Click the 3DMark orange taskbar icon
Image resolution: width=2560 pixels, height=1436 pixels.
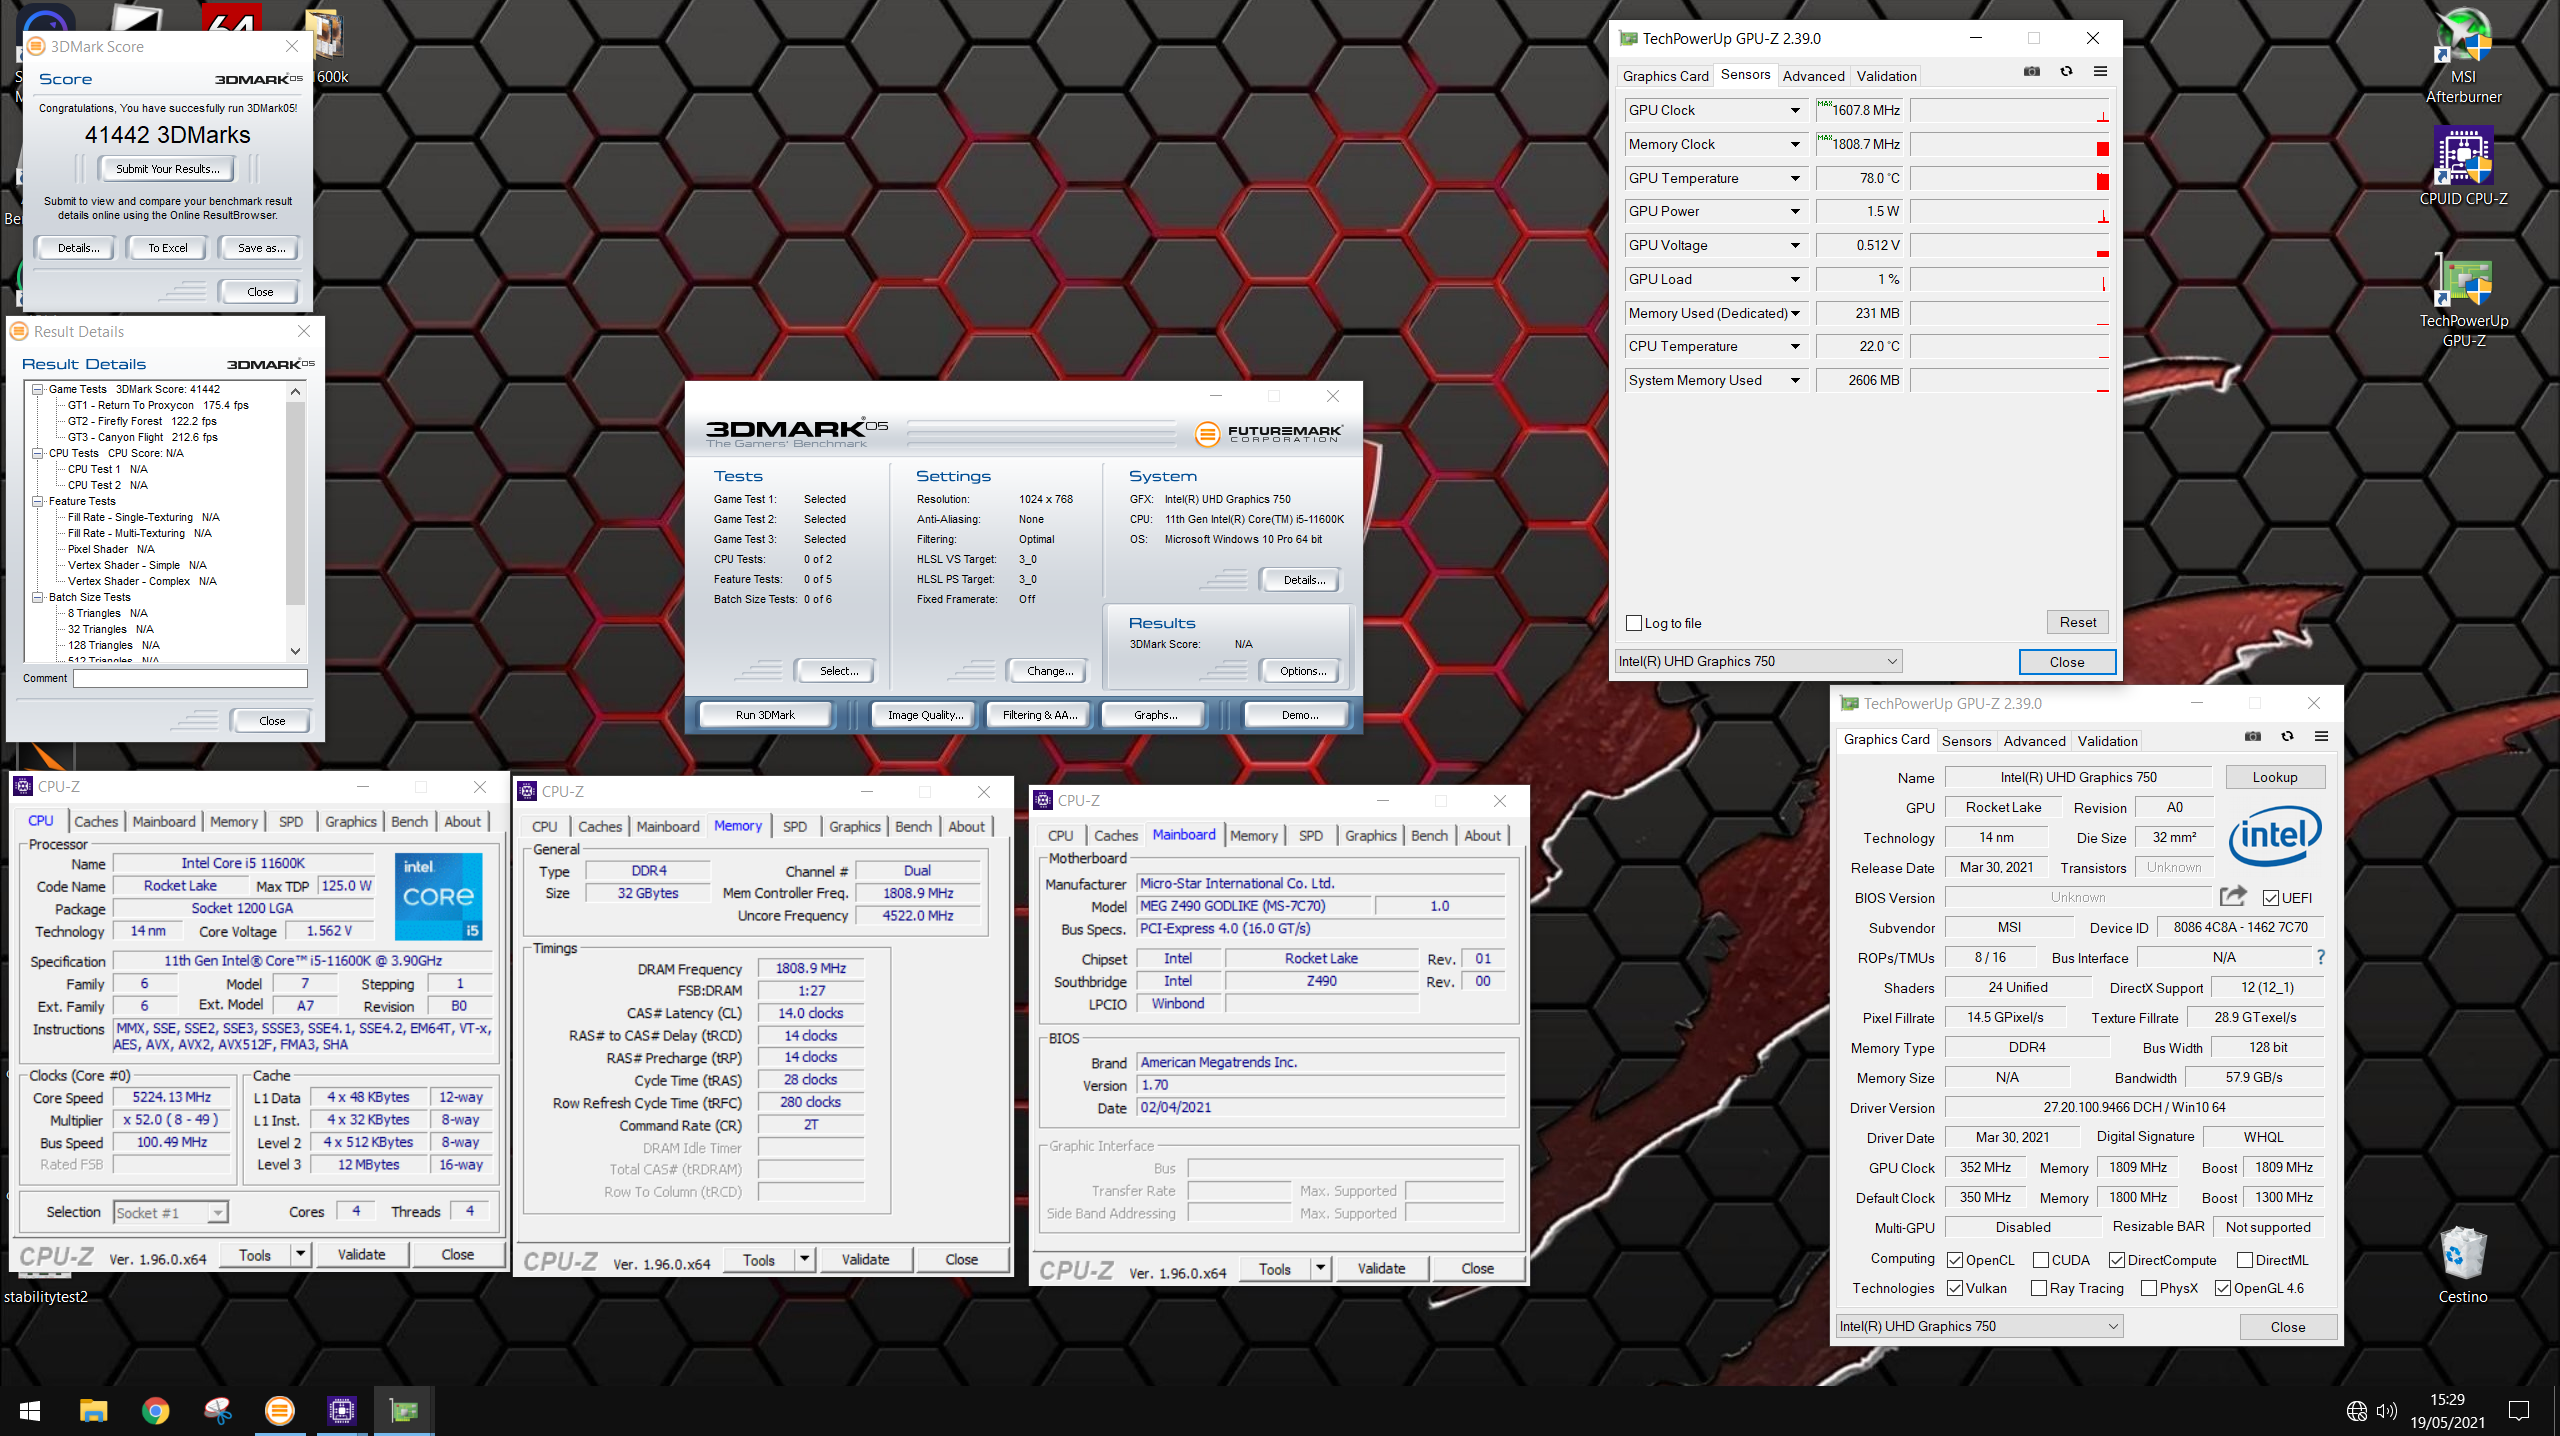pyautogui.click(x=280, y=1411)
